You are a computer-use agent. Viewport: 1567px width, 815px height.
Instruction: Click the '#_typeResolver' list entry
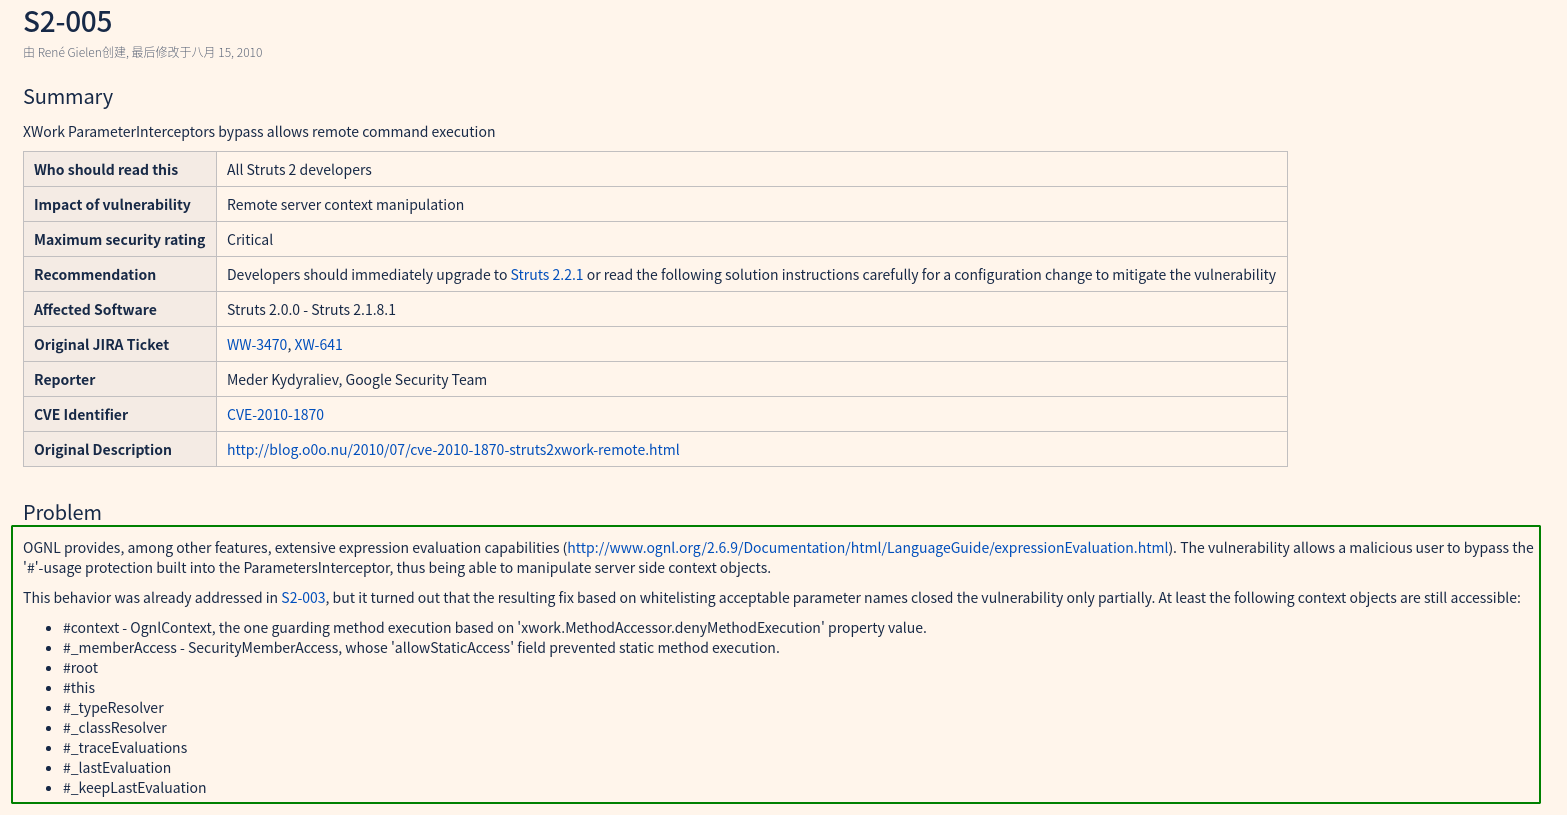click(113, 708)
